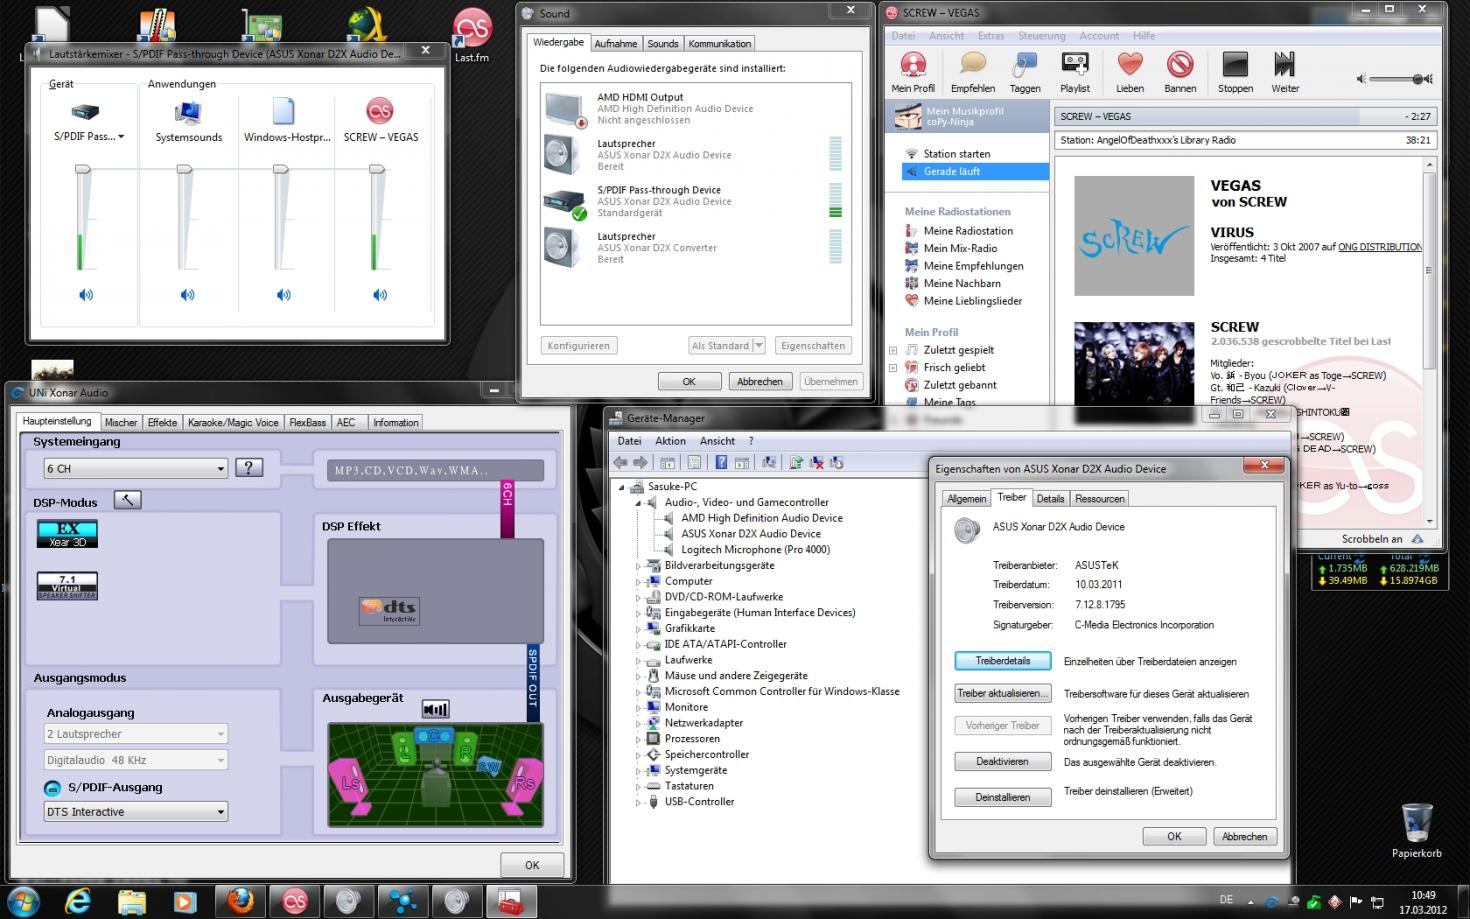Screen dimensions: 1470x919
Task: Skip track with Weiter button
Action: (x=1285, y=72)
